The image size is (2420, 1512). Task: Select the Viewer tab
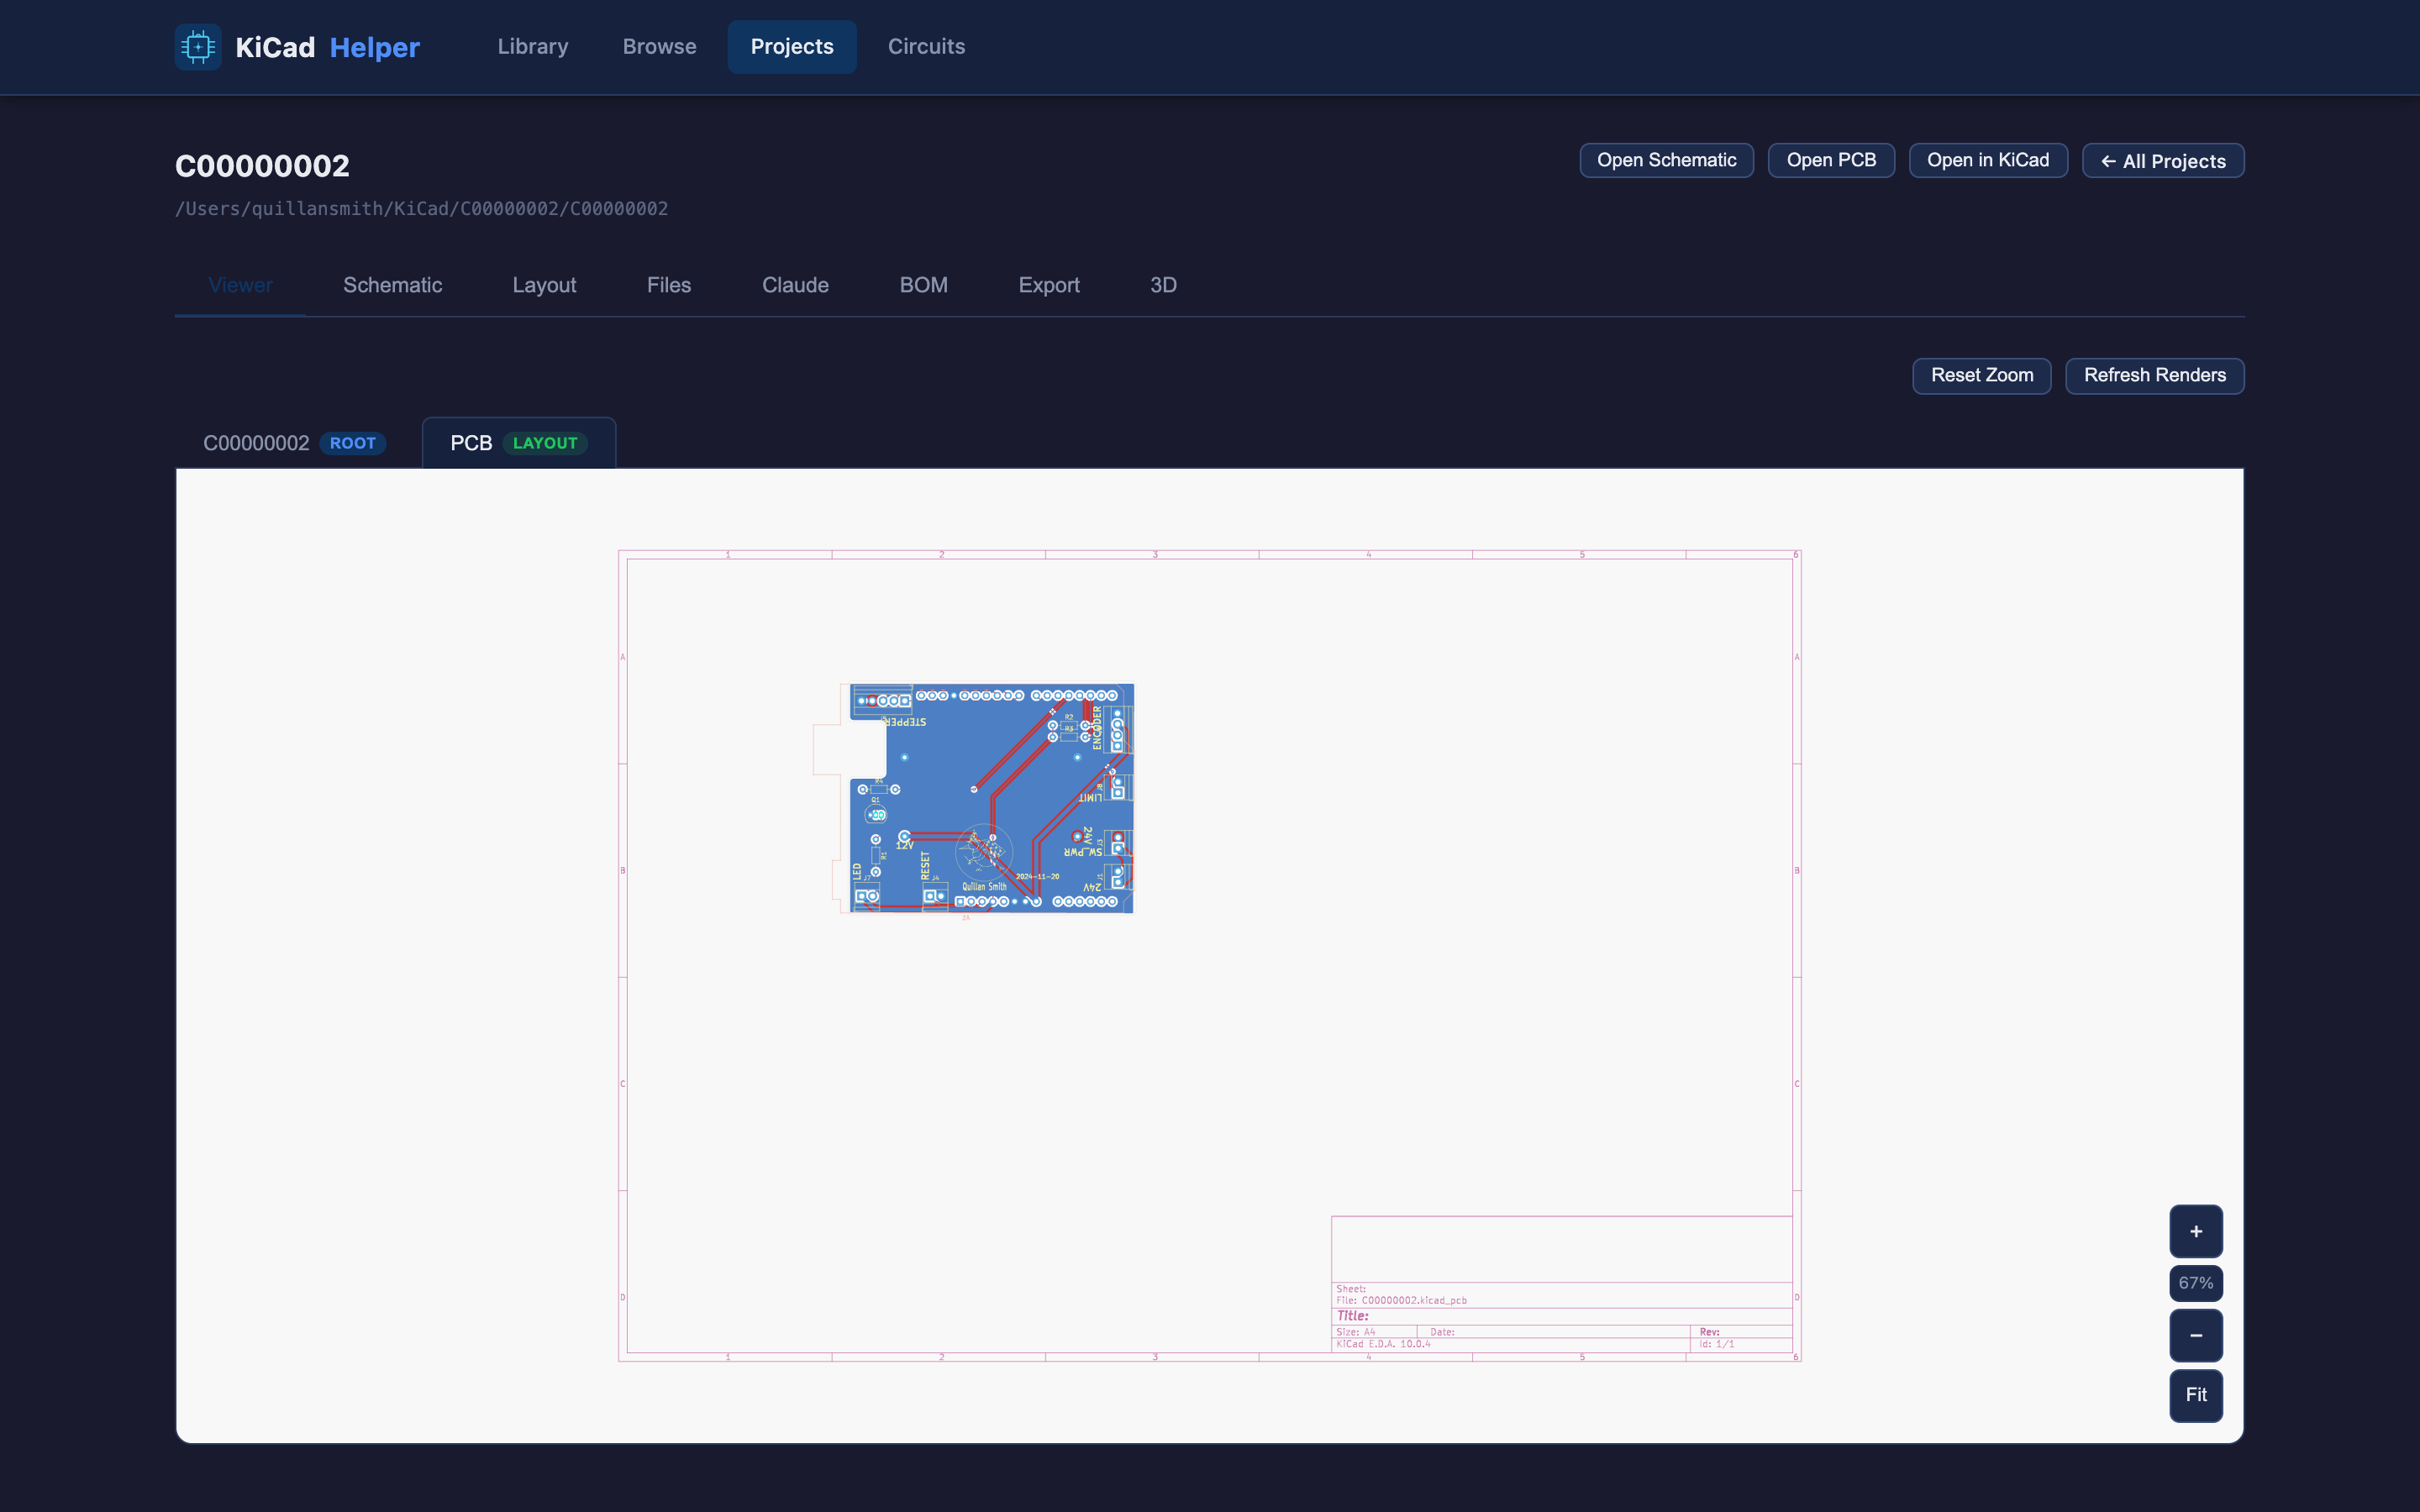coord(240,285)
